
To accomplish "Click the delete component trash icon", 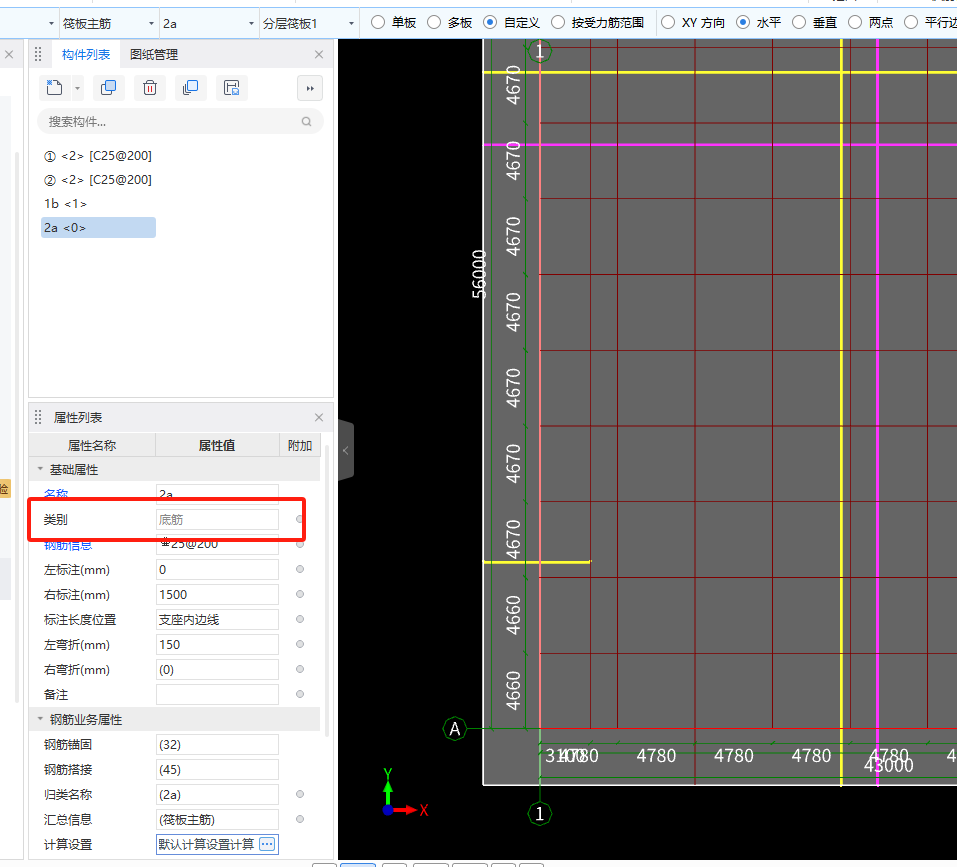I will point(150,88).
